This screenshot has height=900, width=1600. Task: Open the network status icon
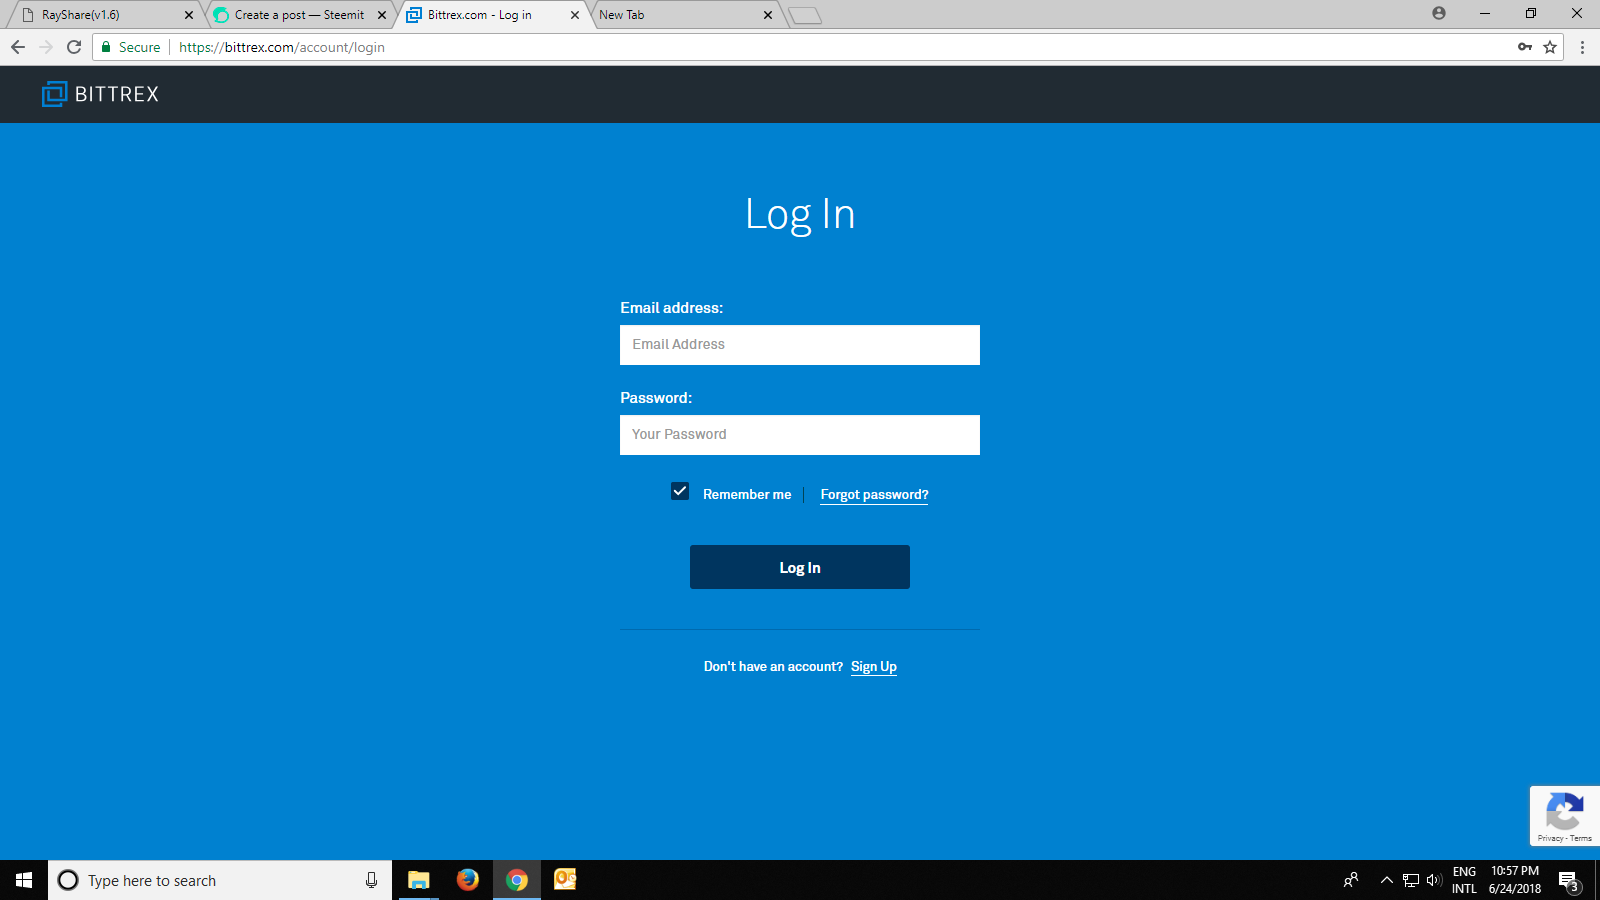1411,880
